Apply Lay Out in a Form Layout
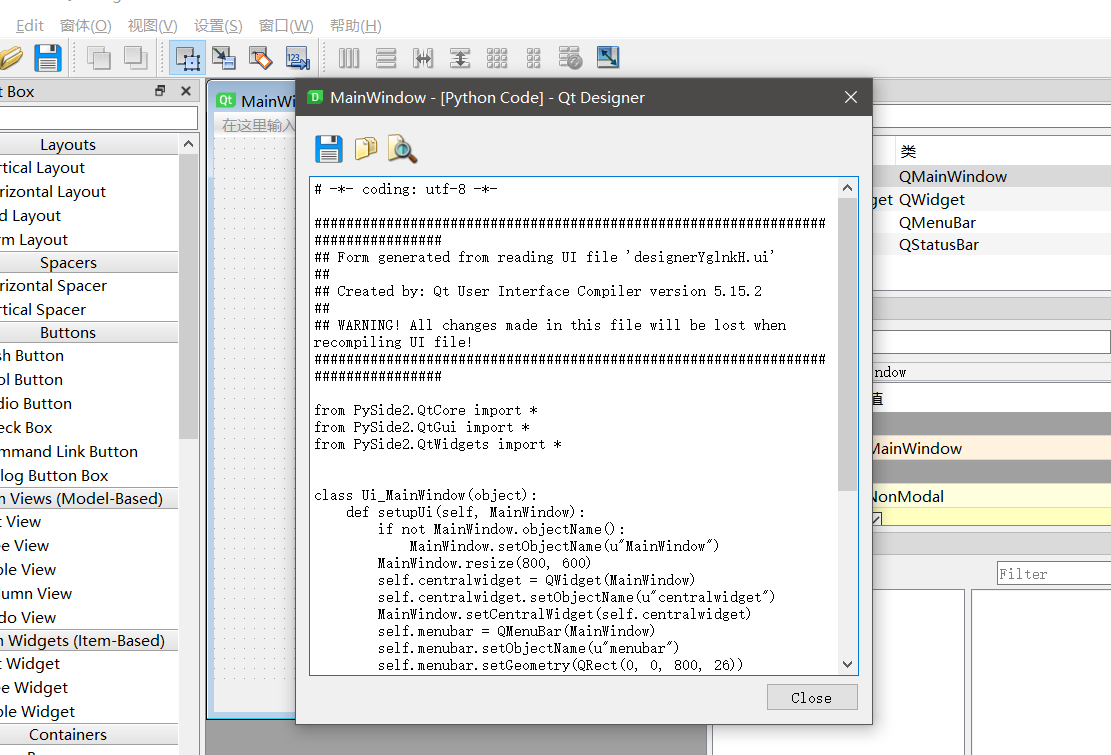 click(534, 58)
